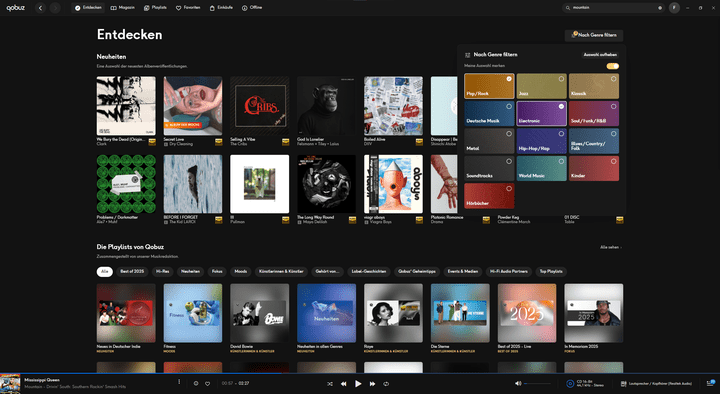Open the 'Best of 2025 - Live' playlist thumbnail
Image resolution: width=720 pixels, height=394 pixels.
click(527, 313)
